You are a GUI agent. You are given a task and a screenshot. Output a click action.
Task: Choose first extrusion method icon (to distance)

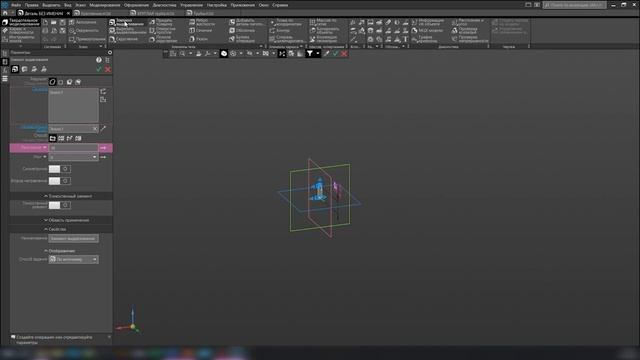tap(53, 138)
